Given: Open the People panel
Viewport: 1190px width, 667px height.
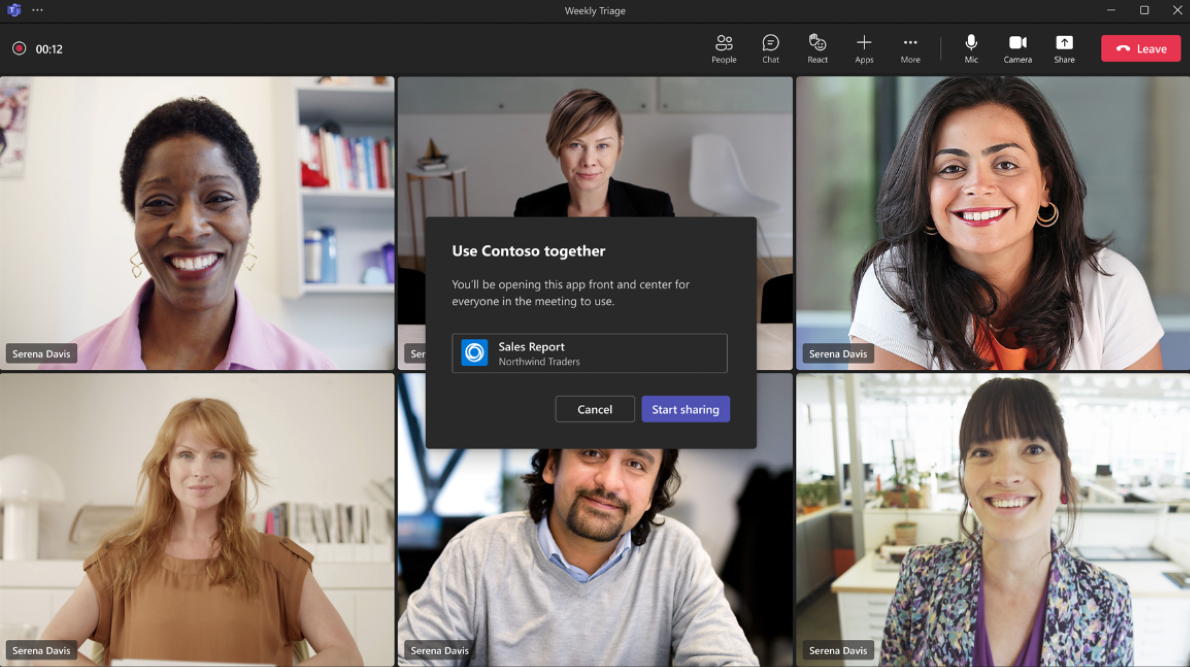Looking at the screenshot, I should point(724,48).
